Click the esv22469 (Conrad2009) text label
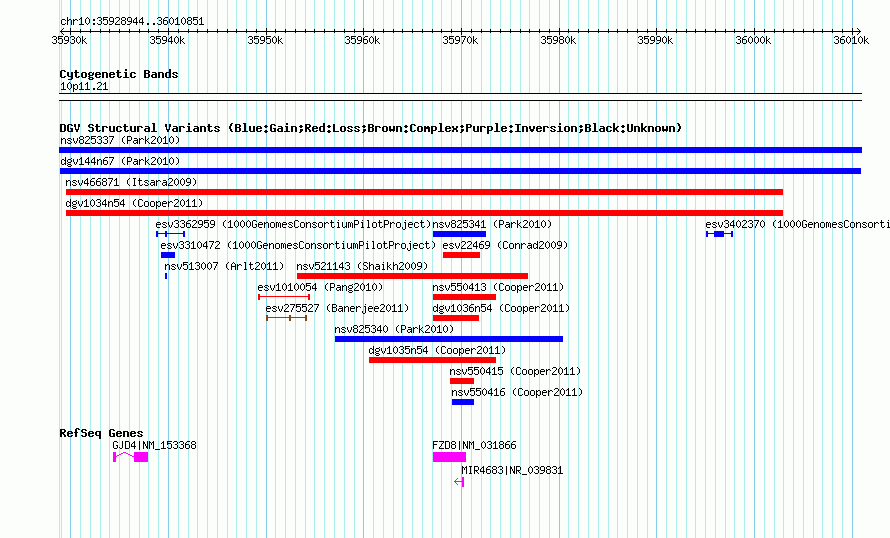This screenshot has width=890, height=538. pyautogui.click(x=505, y=245)
